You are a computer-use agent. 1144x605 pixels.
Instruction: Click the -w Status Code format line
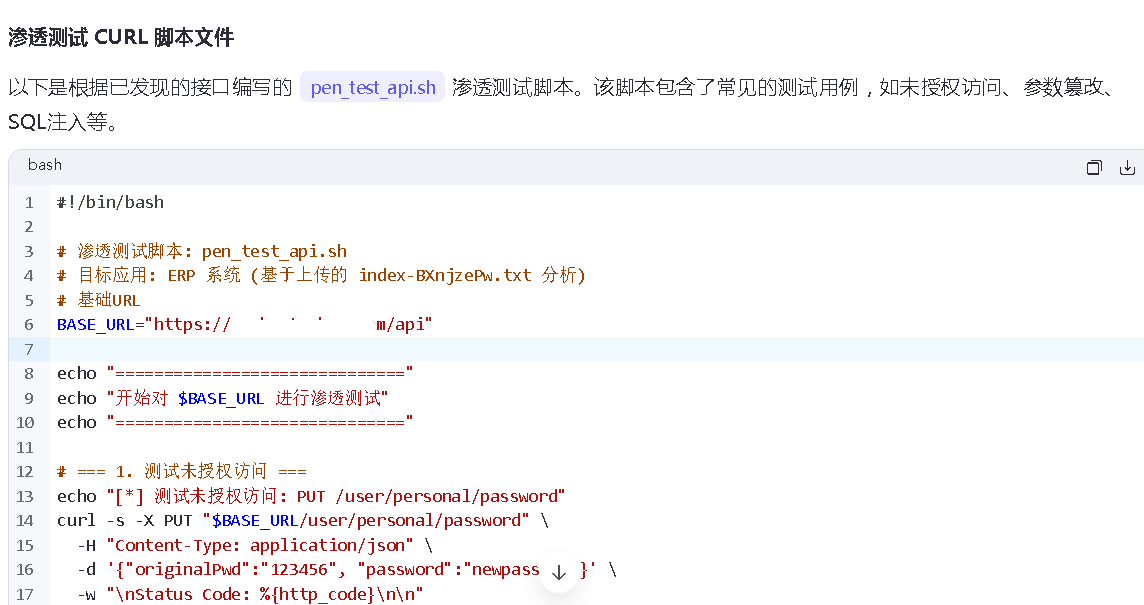[x=250, y=594]
